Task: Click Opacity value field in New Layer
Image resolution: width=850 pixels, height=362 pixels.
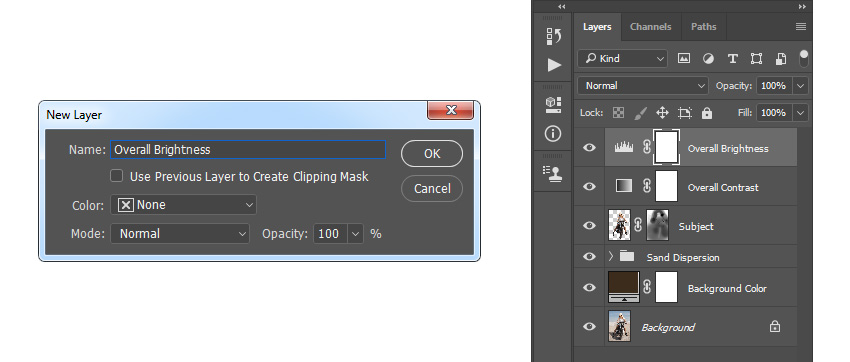Action: [x=331, y=234]
